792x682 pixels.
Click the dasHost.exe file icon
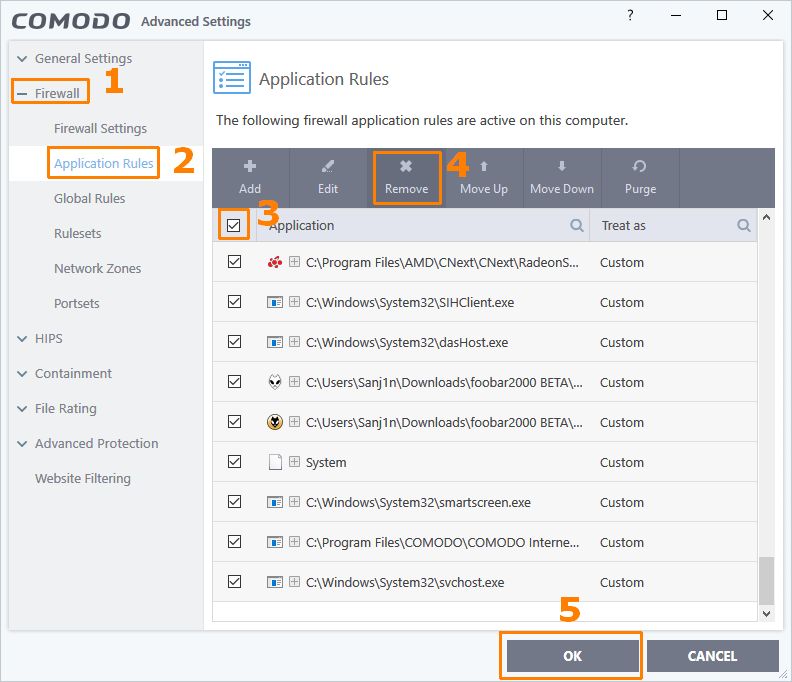pyautogui.click(x=275, y=342)
